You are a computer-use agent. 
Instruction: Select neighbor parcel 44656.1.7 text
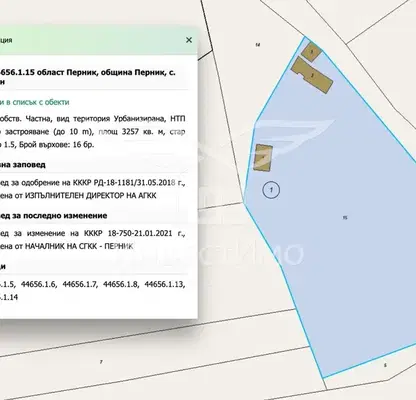tap(80, 284)
